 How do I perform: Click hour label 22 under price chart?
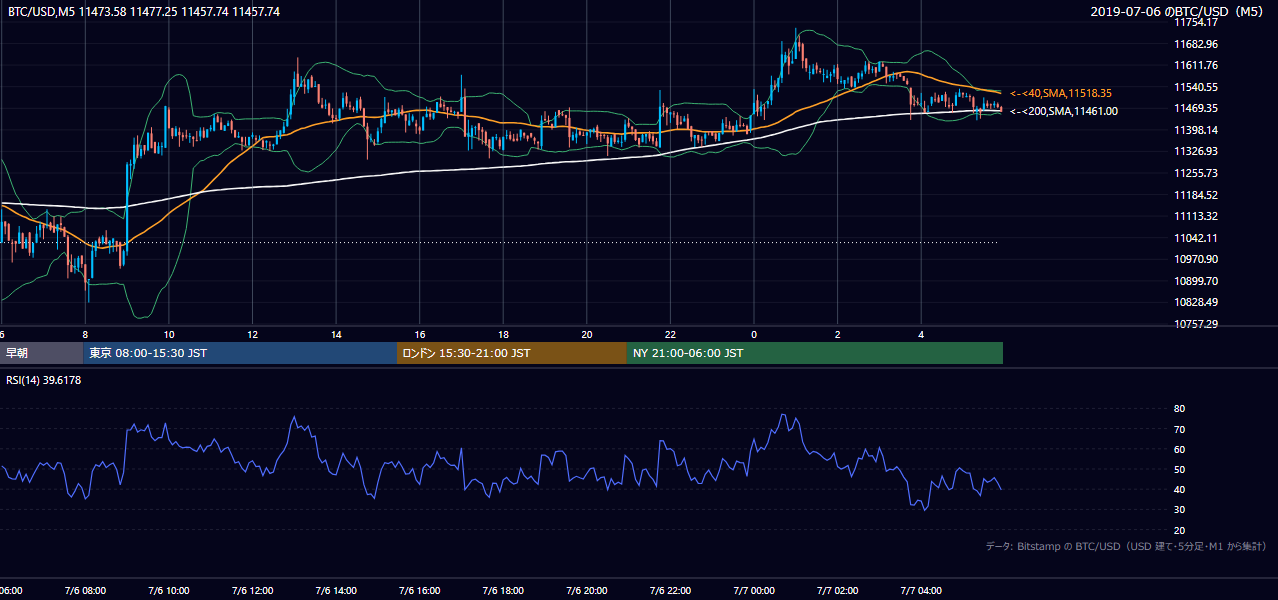(x=671, y=334)
